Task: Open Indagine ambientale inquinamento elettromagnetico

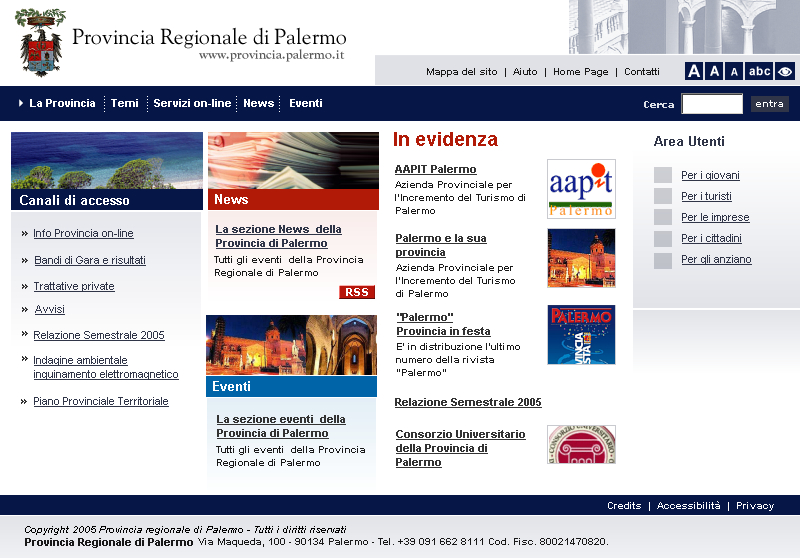Action: click(106, 367)
